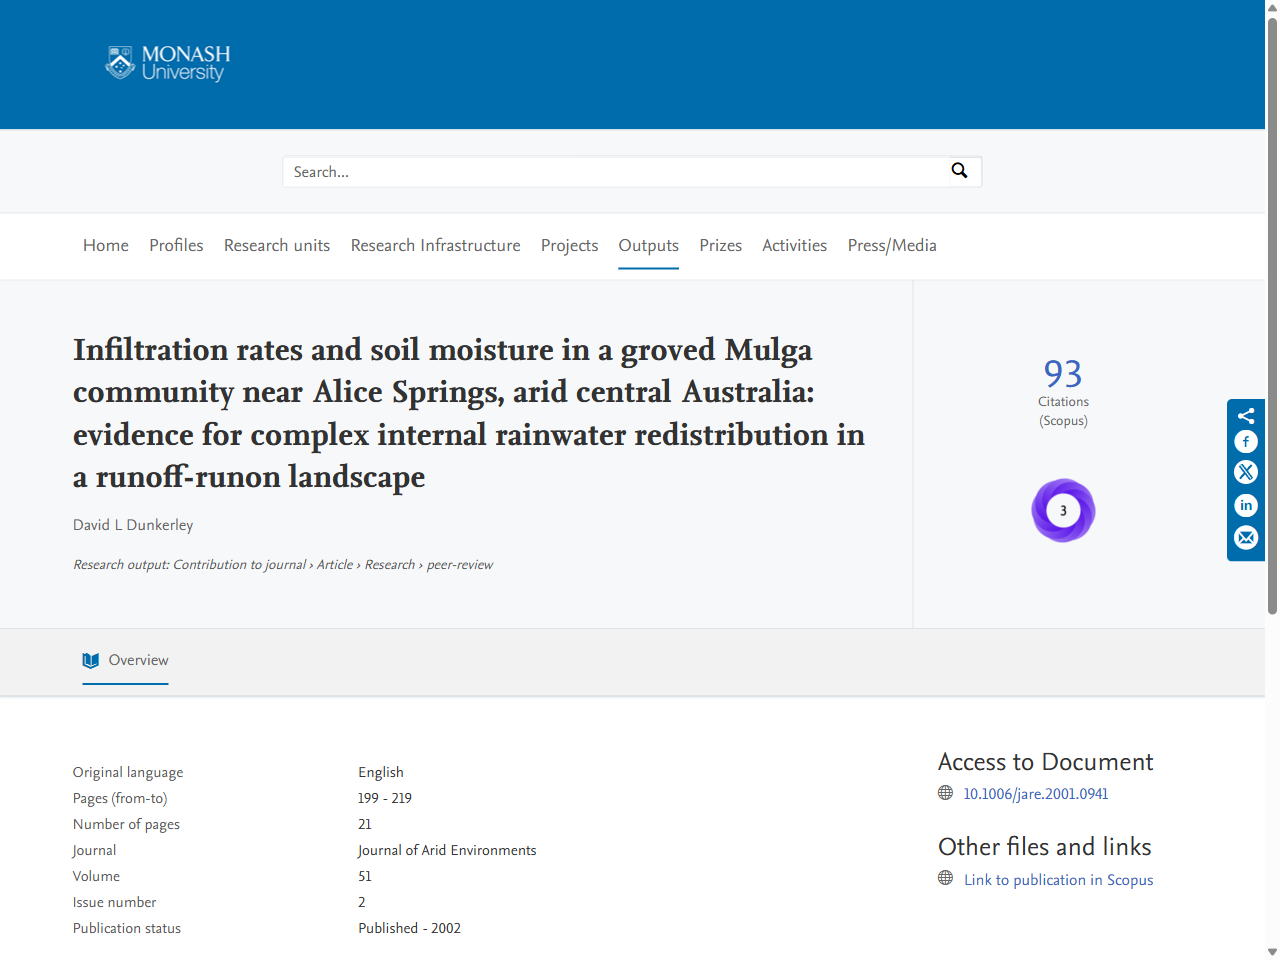The height and width of the screenshot is (960, 1280).
Task: Switch to the Overview tab
Action: (126, 660)
